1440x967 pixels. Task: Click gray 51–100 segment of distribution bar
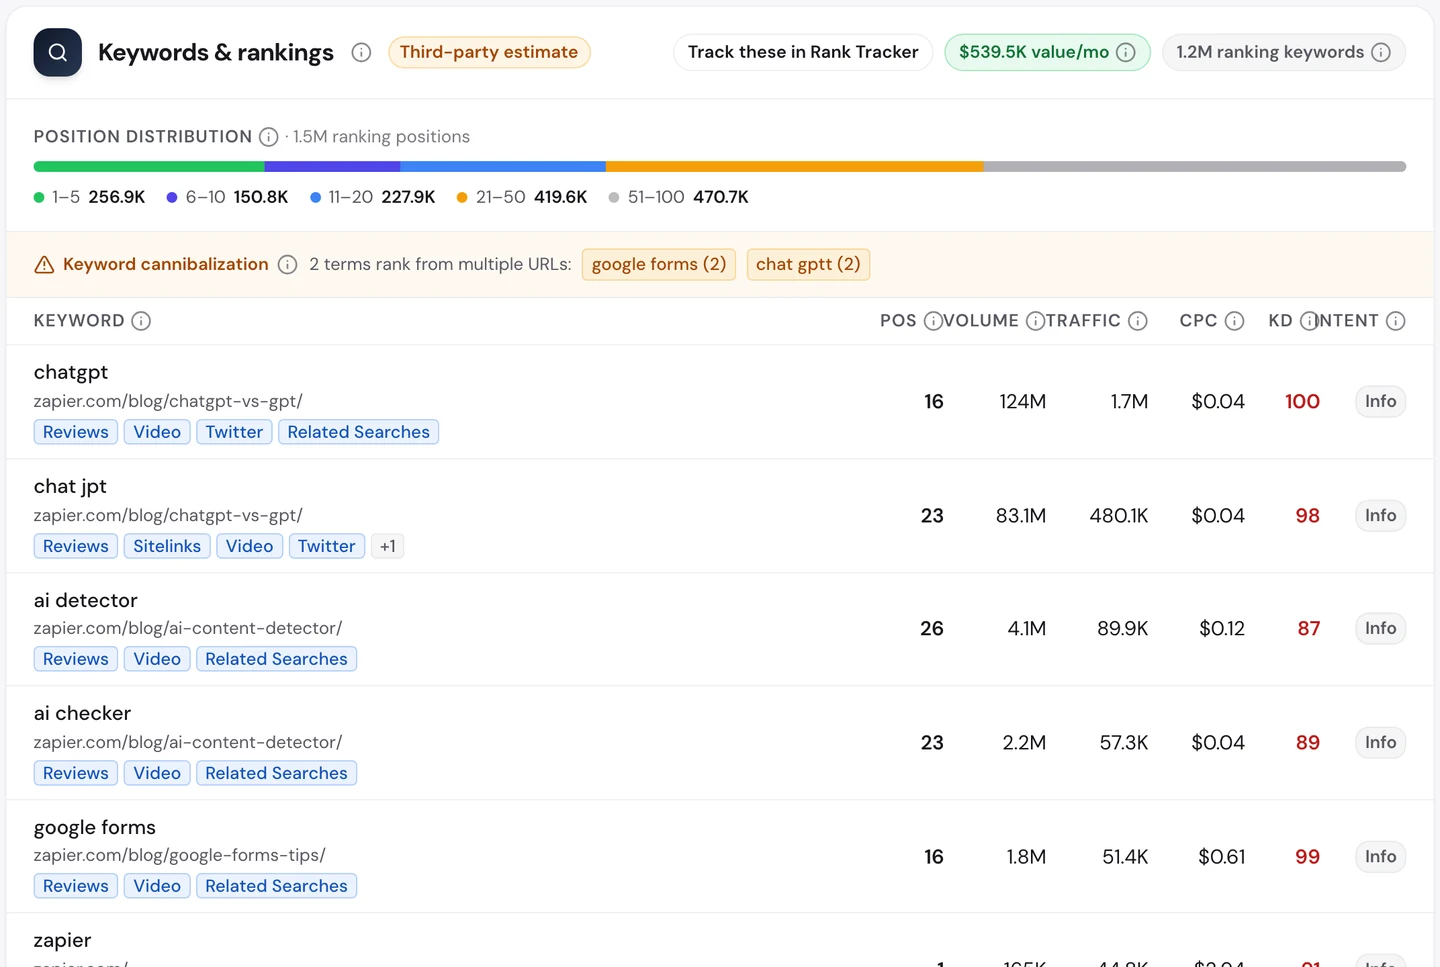click(1195, 167)
